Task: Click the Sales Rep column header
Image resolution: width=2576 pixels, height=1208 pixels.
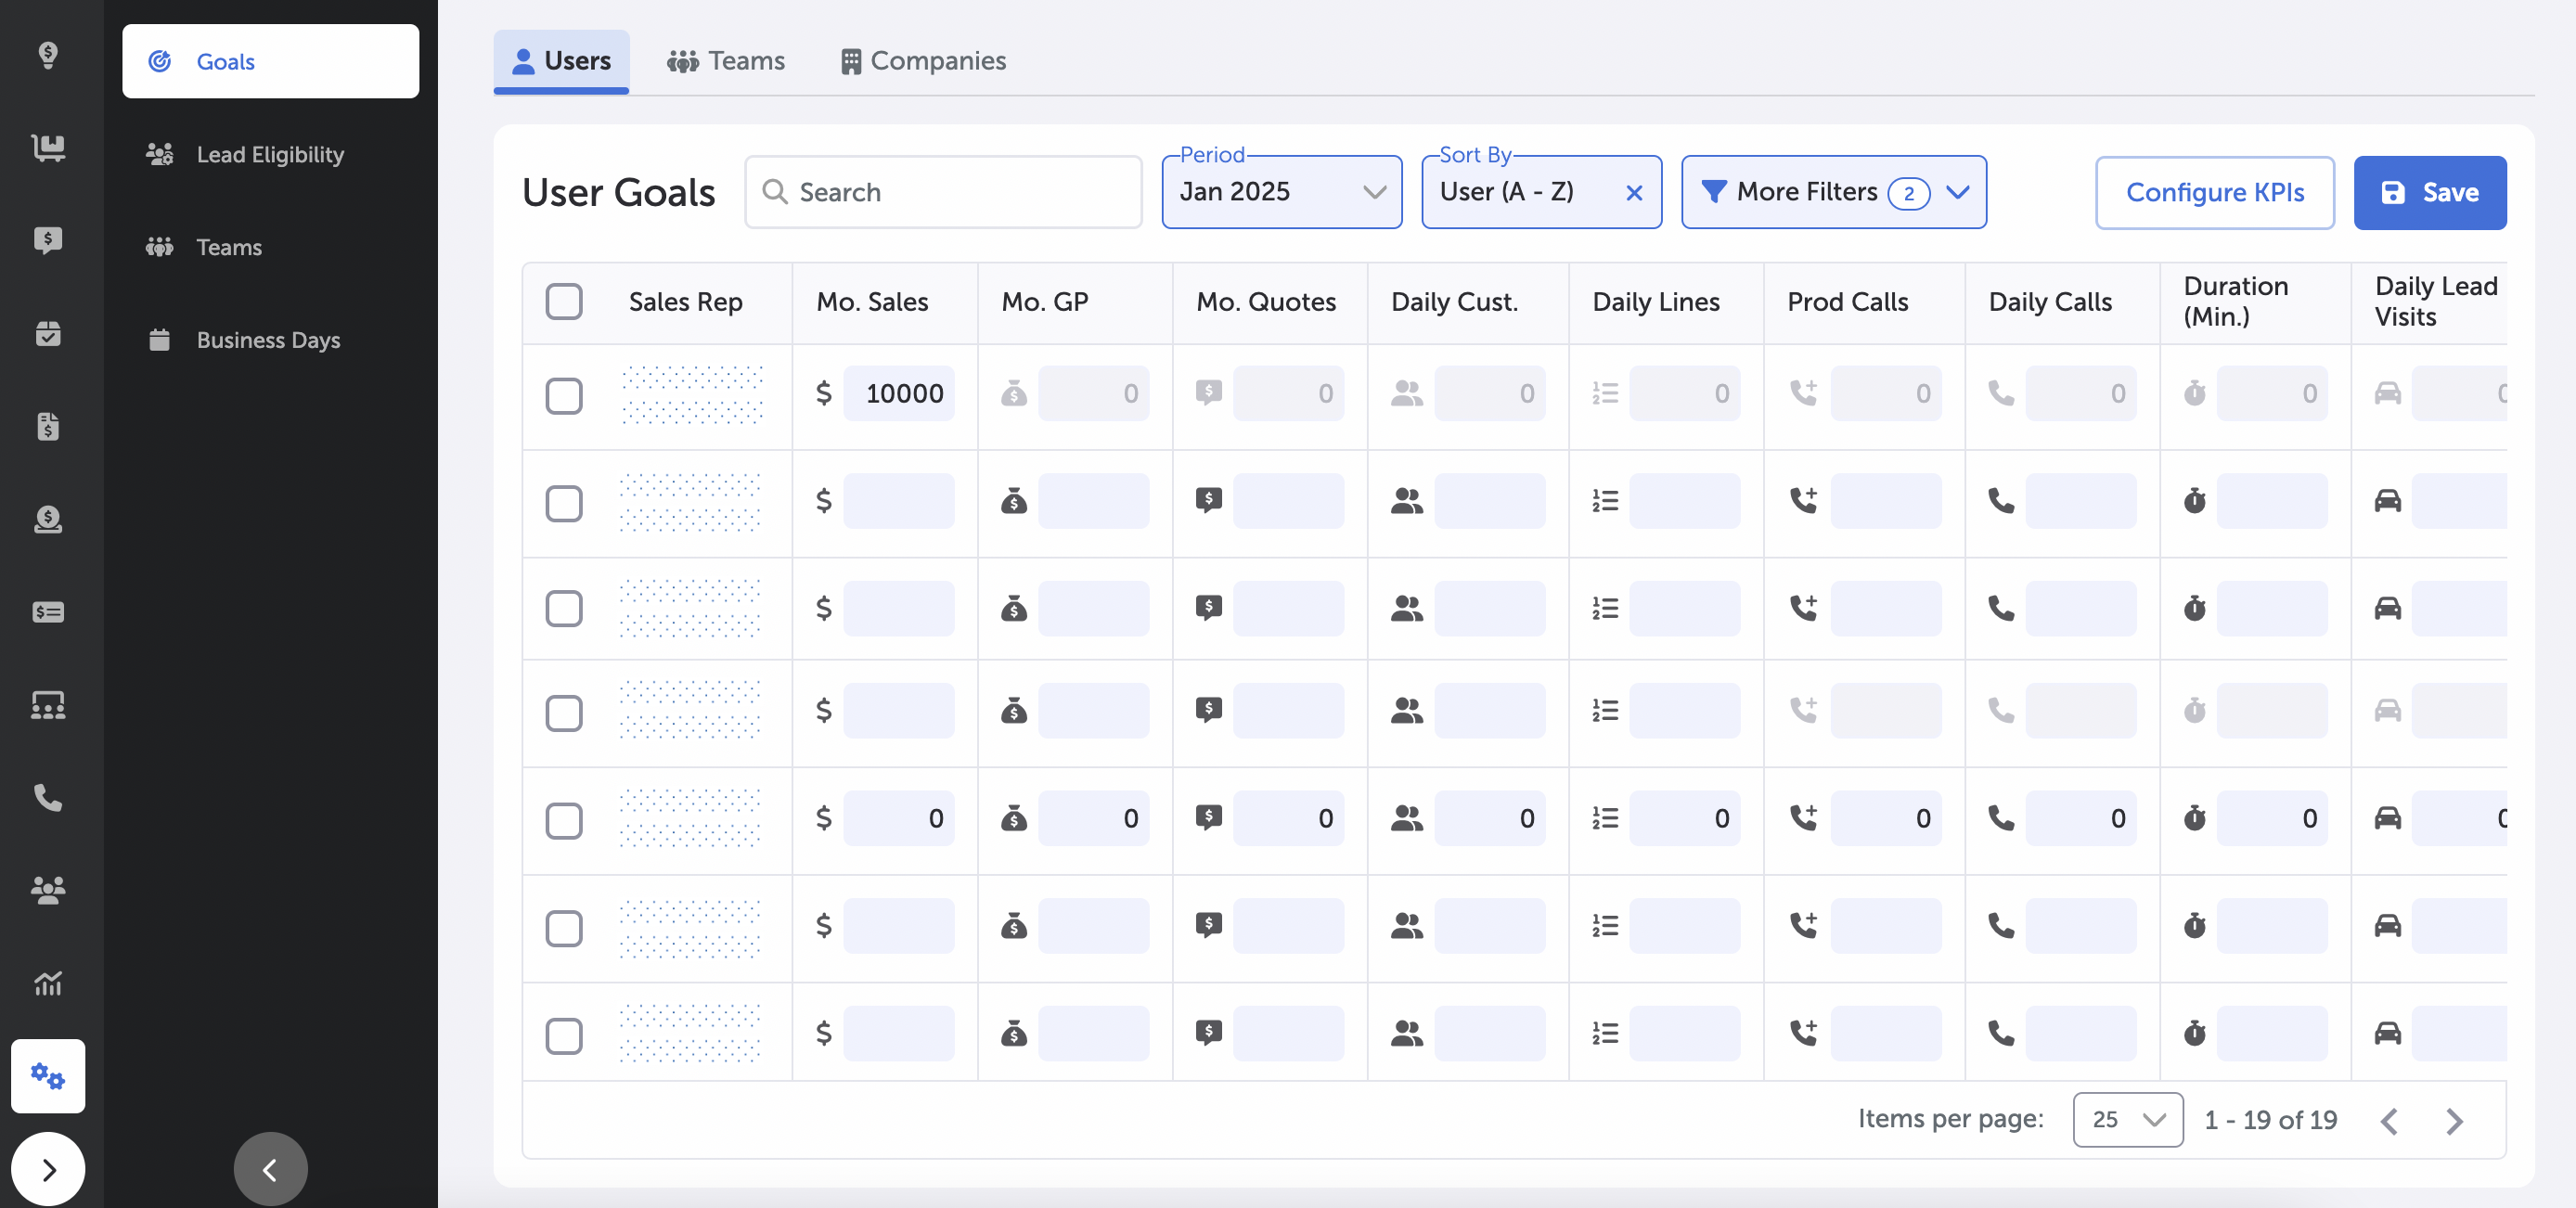Action: pos(685,301)
